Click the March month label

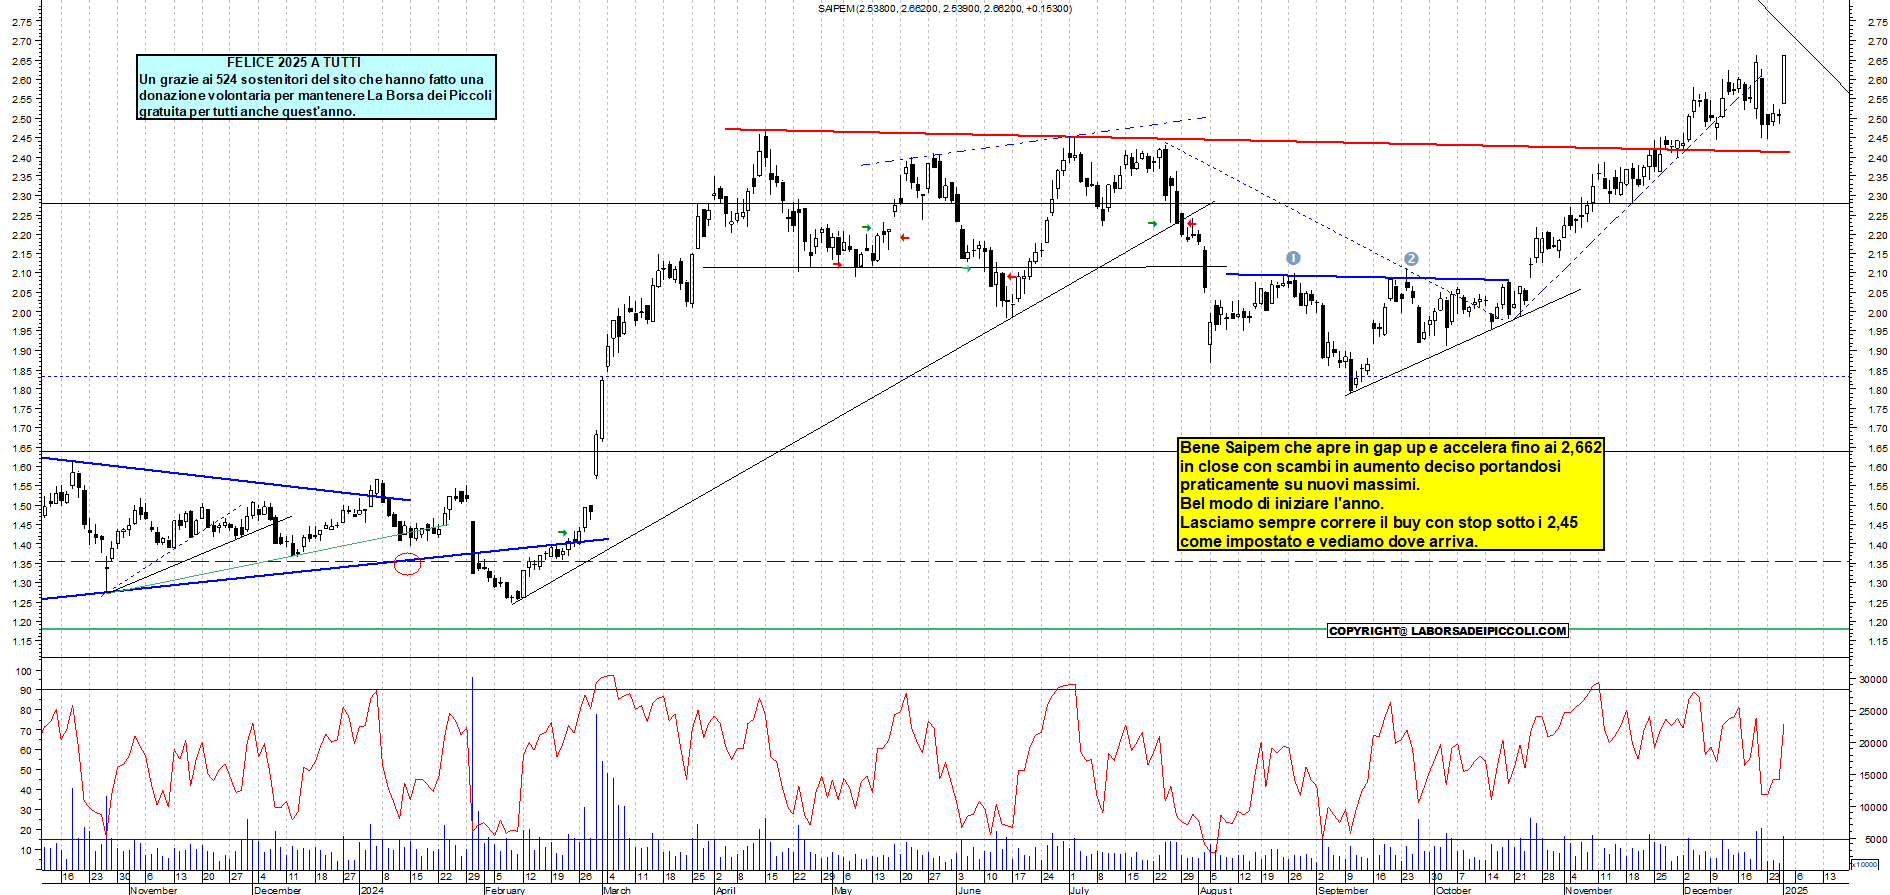pos(617,890)
